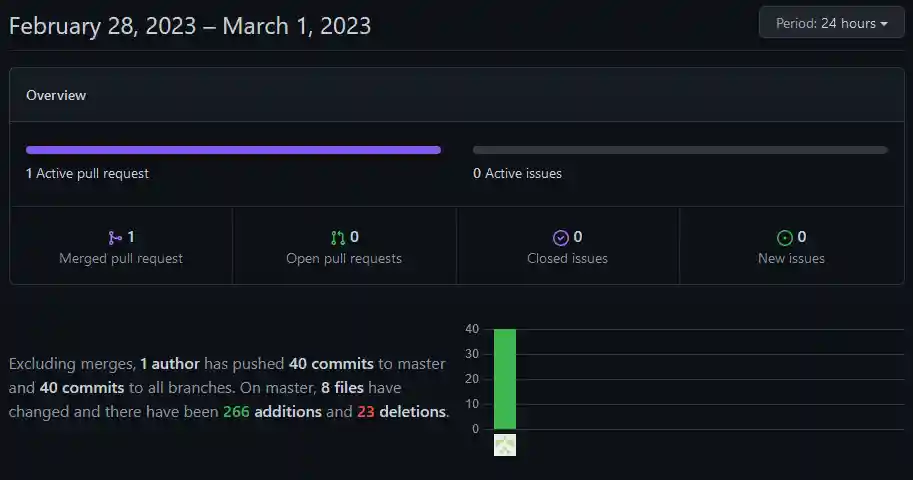Click the green open pull requests icon

pyautogui.click(x=338, y=238)
